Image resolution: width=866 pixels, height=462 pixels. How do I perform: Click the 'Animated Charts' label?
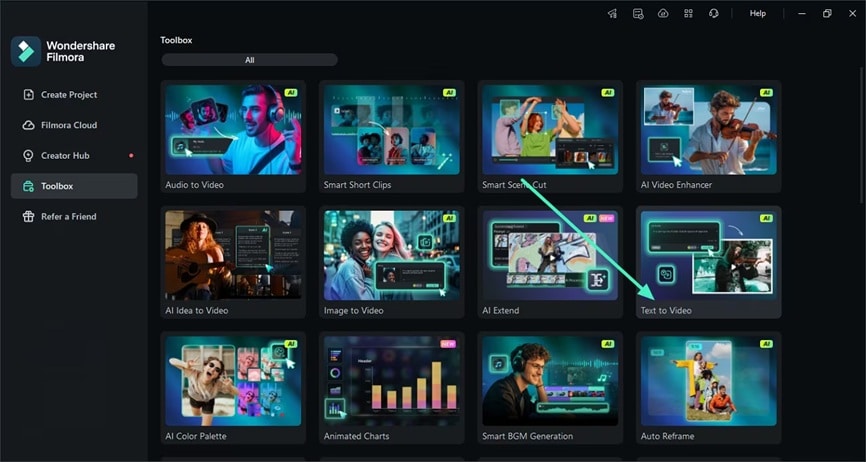point(356,436)
